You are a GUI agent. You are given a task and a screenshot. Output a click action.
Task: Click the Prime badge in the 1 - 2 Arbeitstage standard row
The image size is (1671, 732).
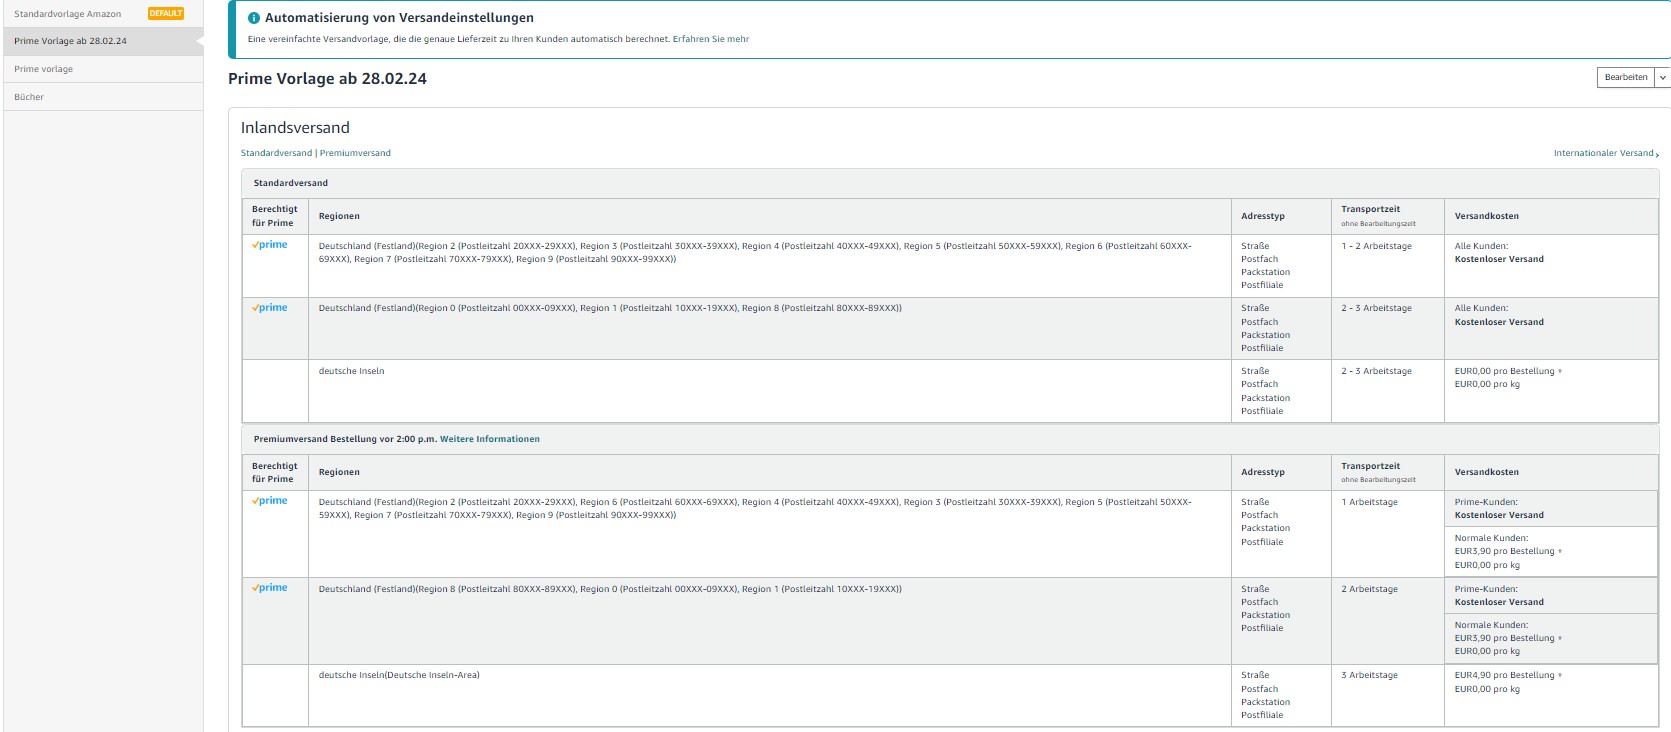270,245
